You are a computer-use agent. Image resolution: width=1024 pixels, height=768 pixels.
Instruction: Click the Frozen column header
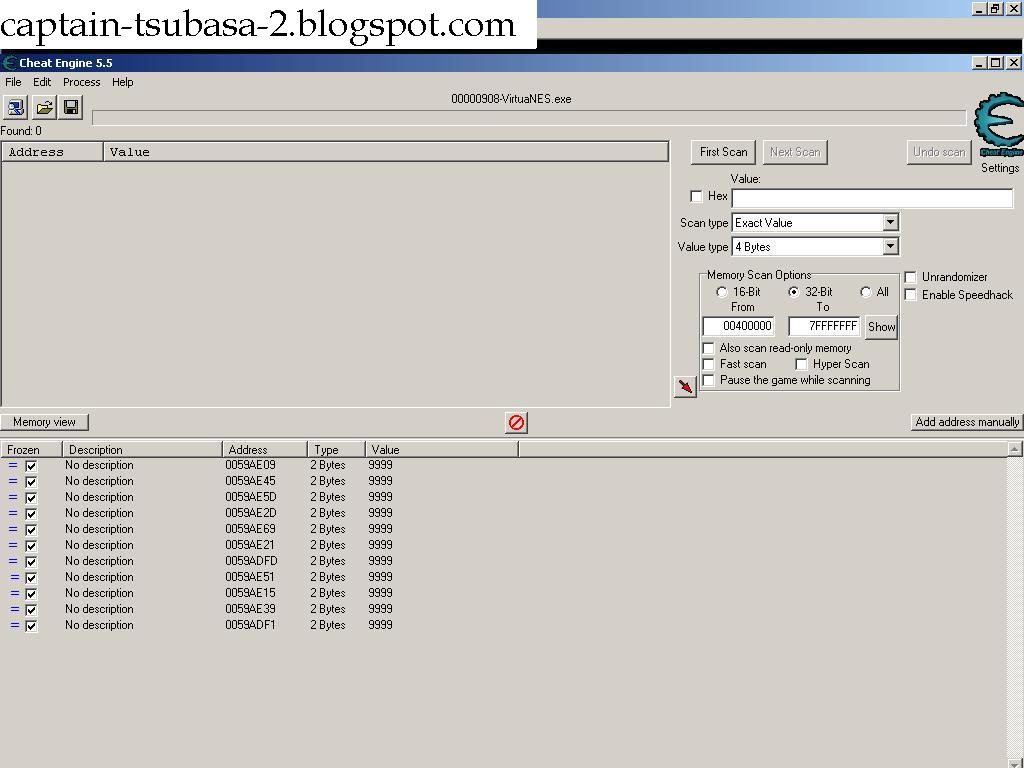(31, 450)
